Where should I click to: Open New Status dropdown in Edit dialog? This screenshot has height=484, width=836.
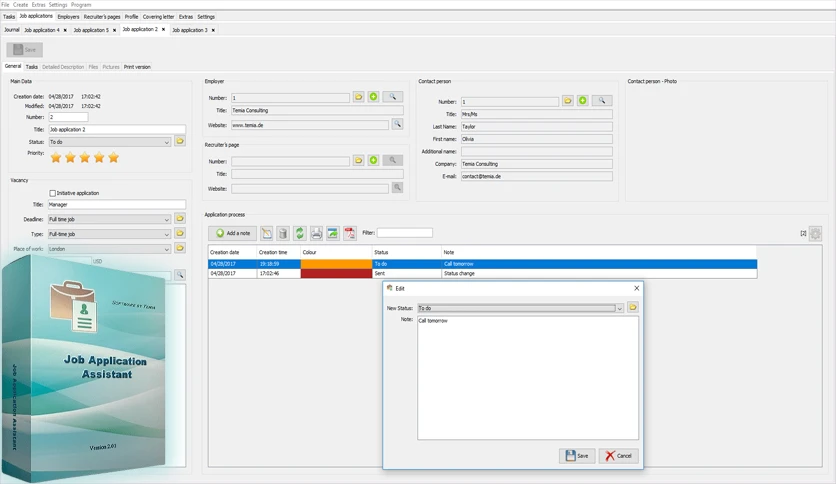click(x=520, y=309)
